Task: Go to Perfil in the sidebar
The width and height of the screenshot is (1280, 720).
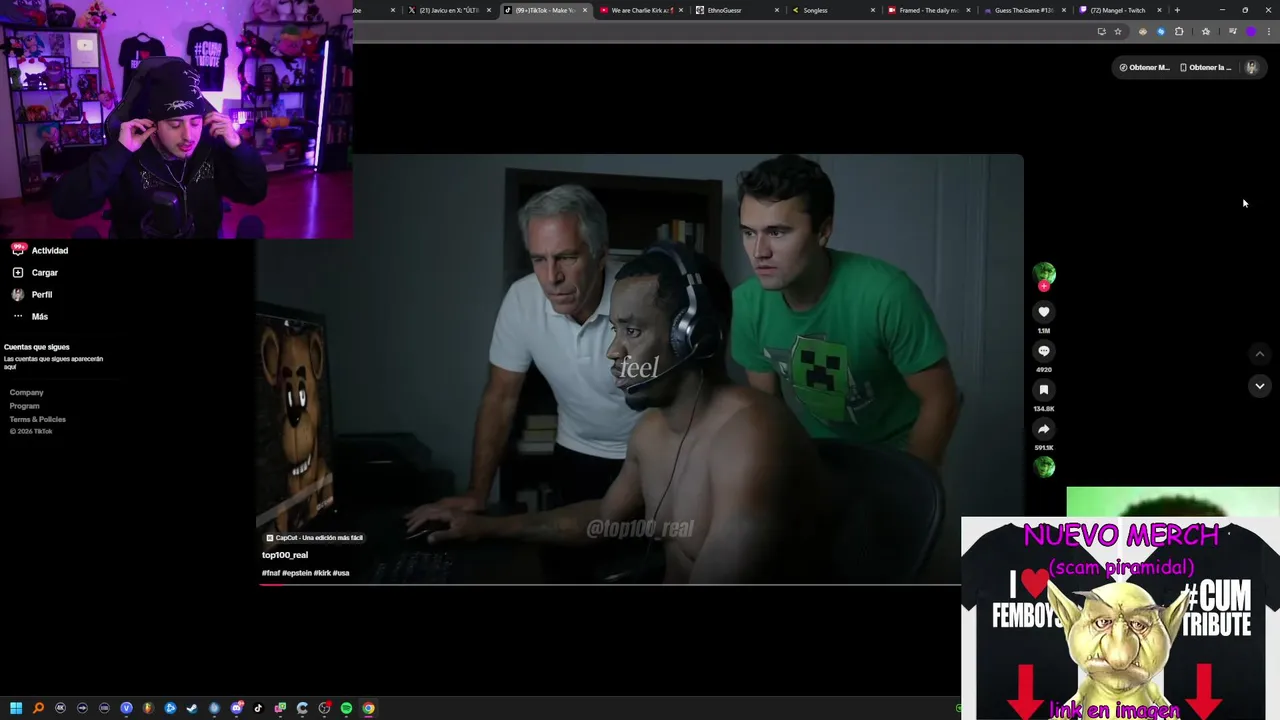Action: tap(32, 294)
